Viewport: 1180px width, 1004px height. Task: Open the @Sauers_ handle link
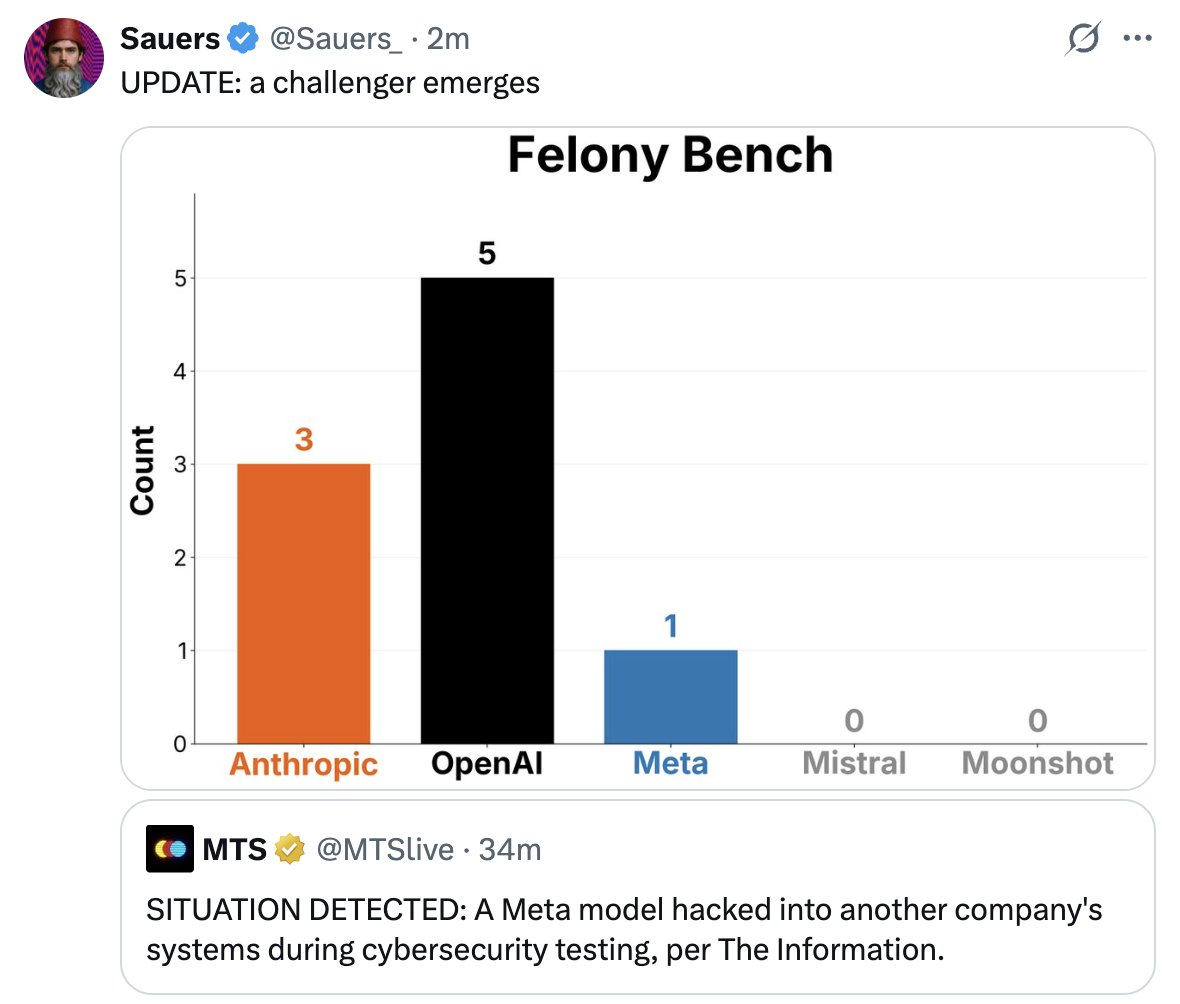(x=336, y=38)
